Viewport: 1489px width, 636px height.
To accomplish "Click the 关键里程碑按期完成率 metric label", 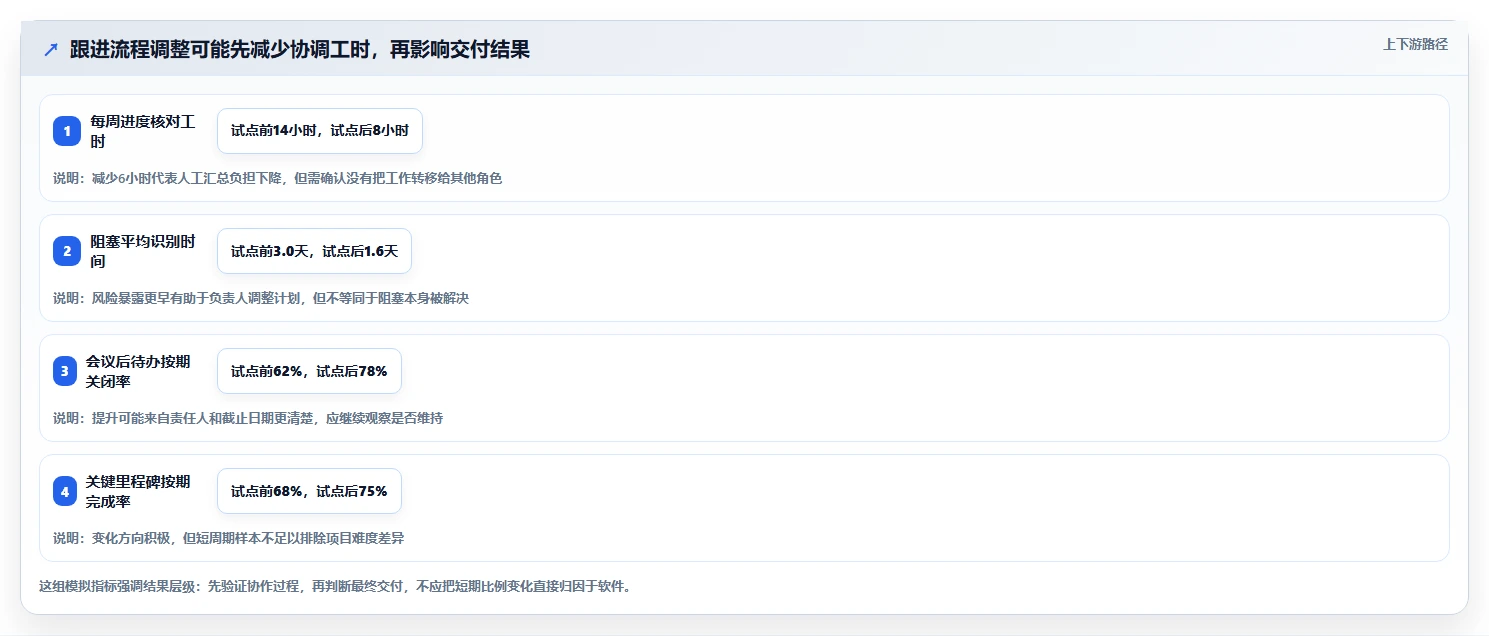I will click(138, 491).
